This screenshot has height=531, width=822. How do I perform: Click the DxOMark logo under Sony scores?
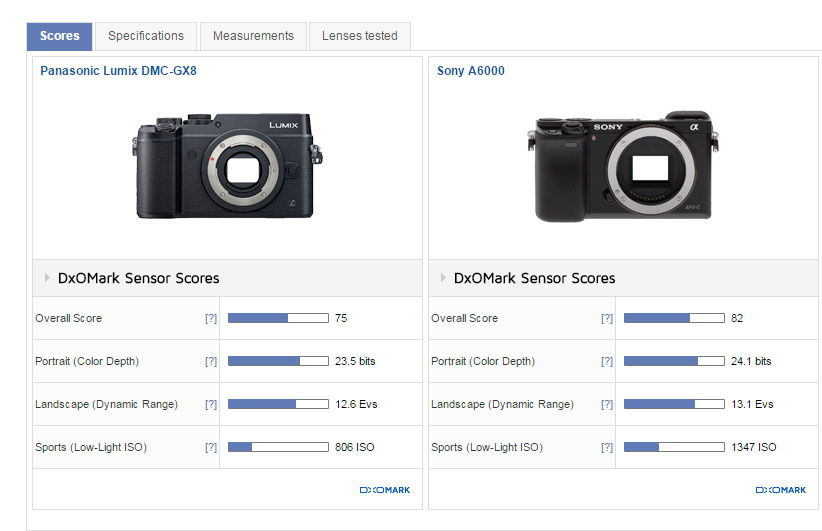click(x=781, y=490)
